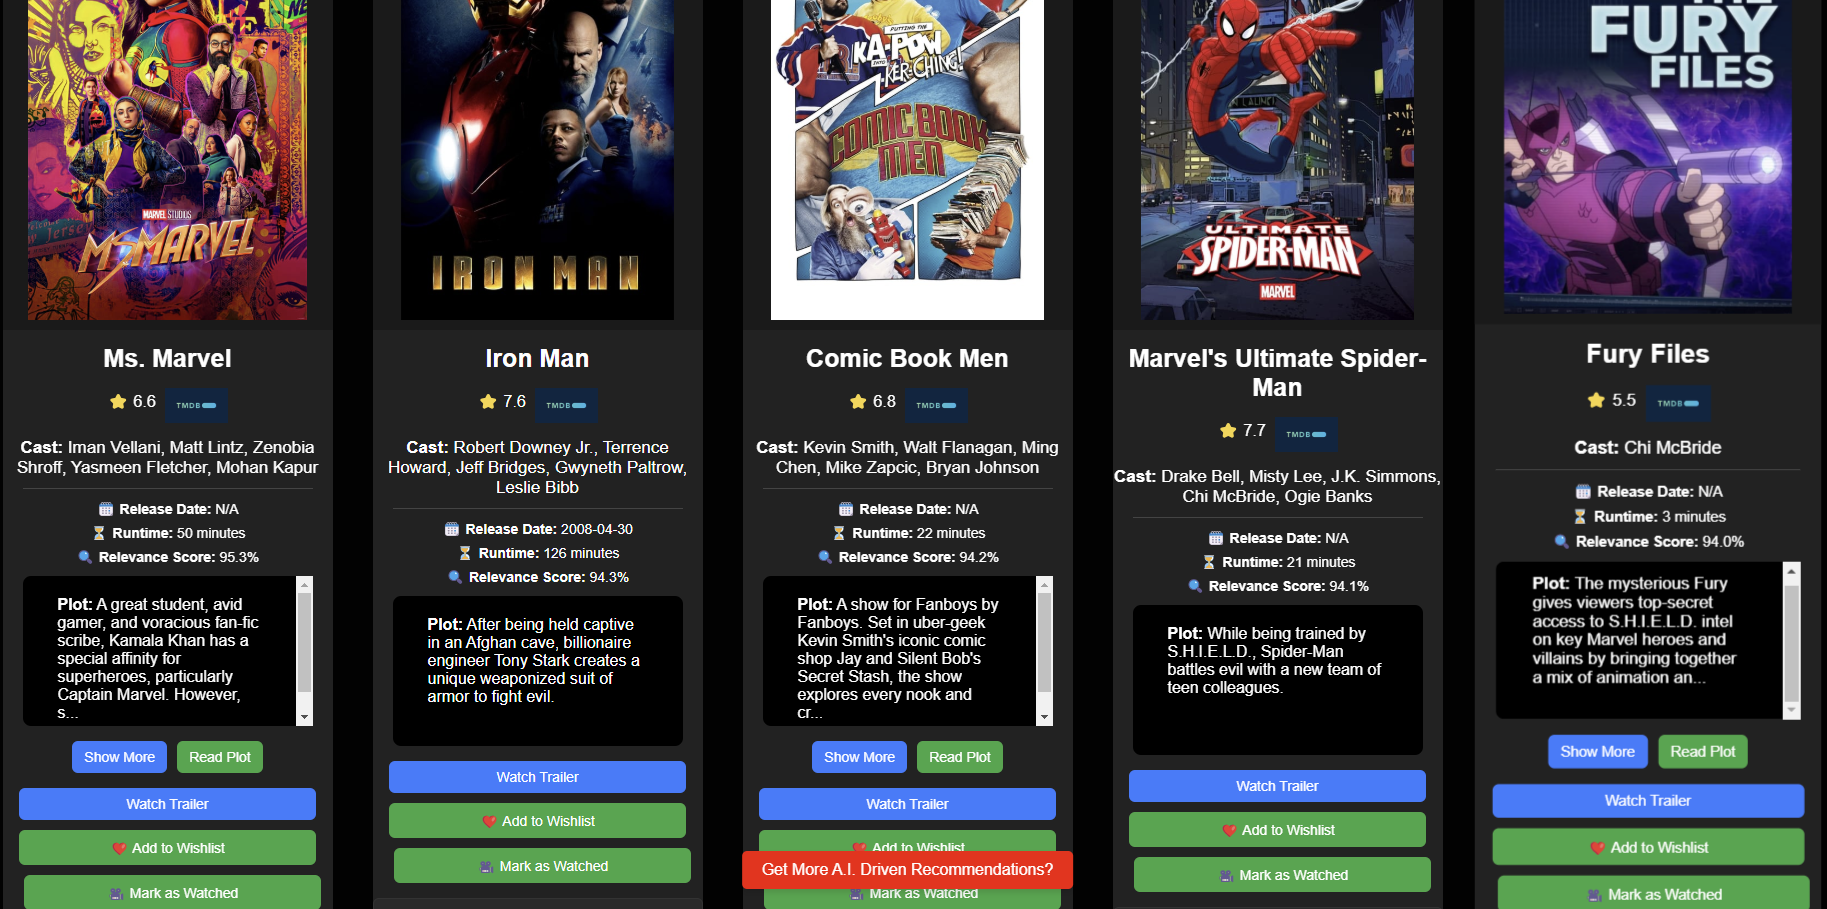Click the hourglass icon by the 126 minutes runtime
This screenshot has height=909, width=1827.
point(465,553)
